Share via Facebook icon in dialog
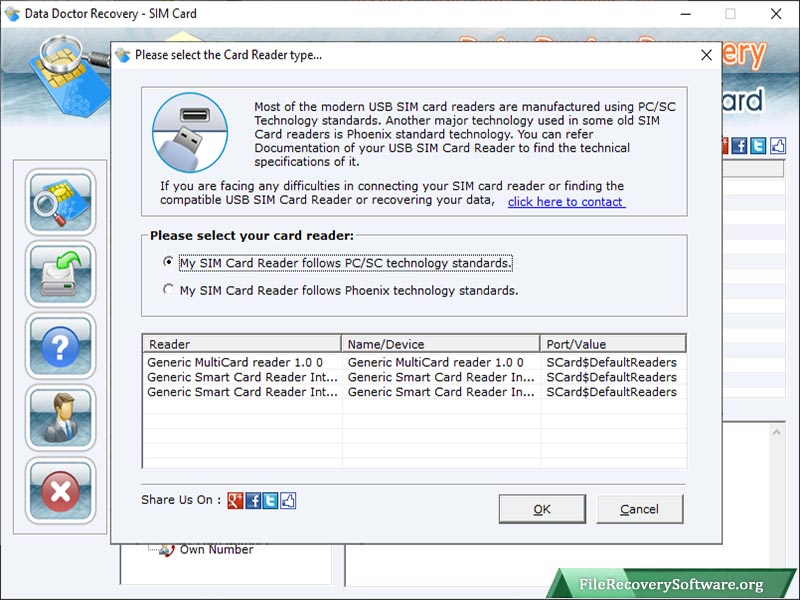This screenshot has width=800, height=600. (253, 501)
